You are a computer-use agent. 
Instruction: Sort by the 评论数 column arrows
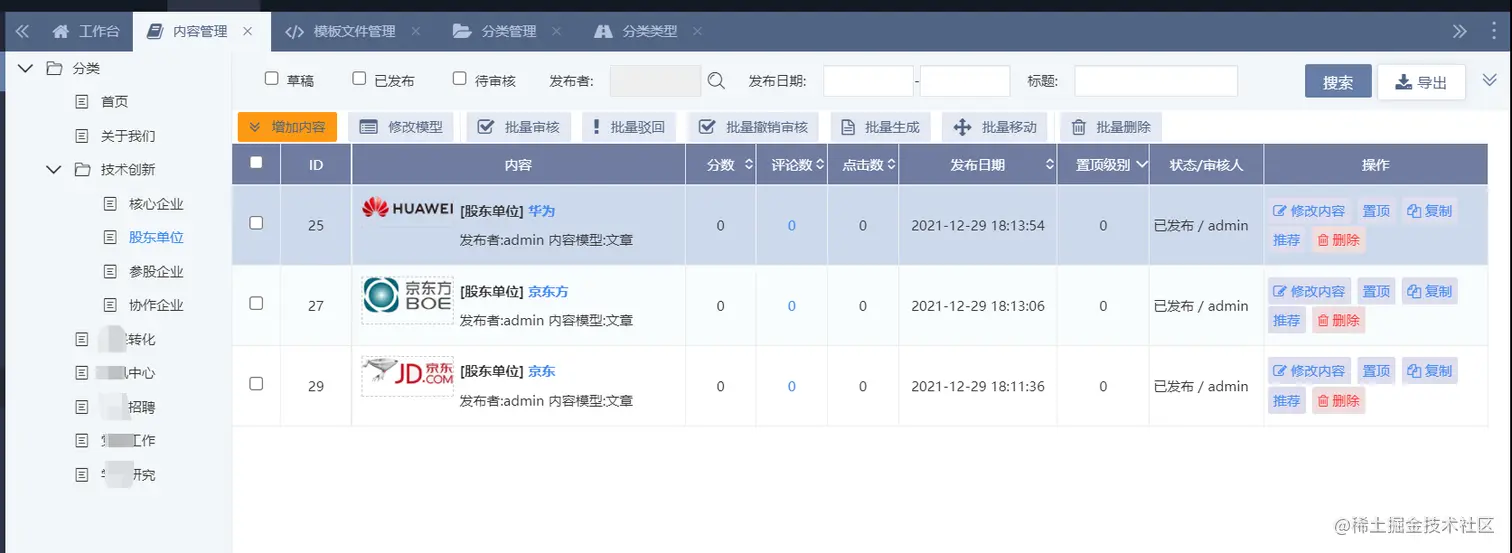coord(820,165)
